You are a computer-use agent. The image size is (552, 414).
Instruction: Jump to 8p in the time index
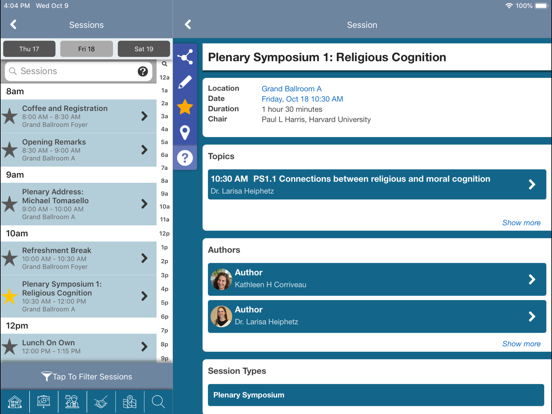[164, 344]
